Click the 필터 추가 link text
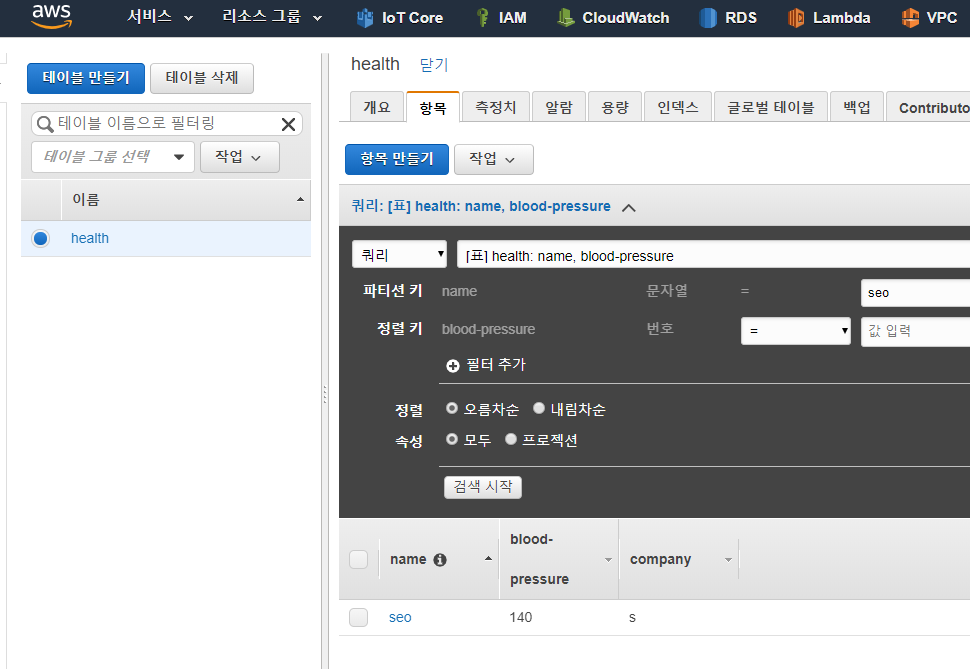 [x=496, y=365]
